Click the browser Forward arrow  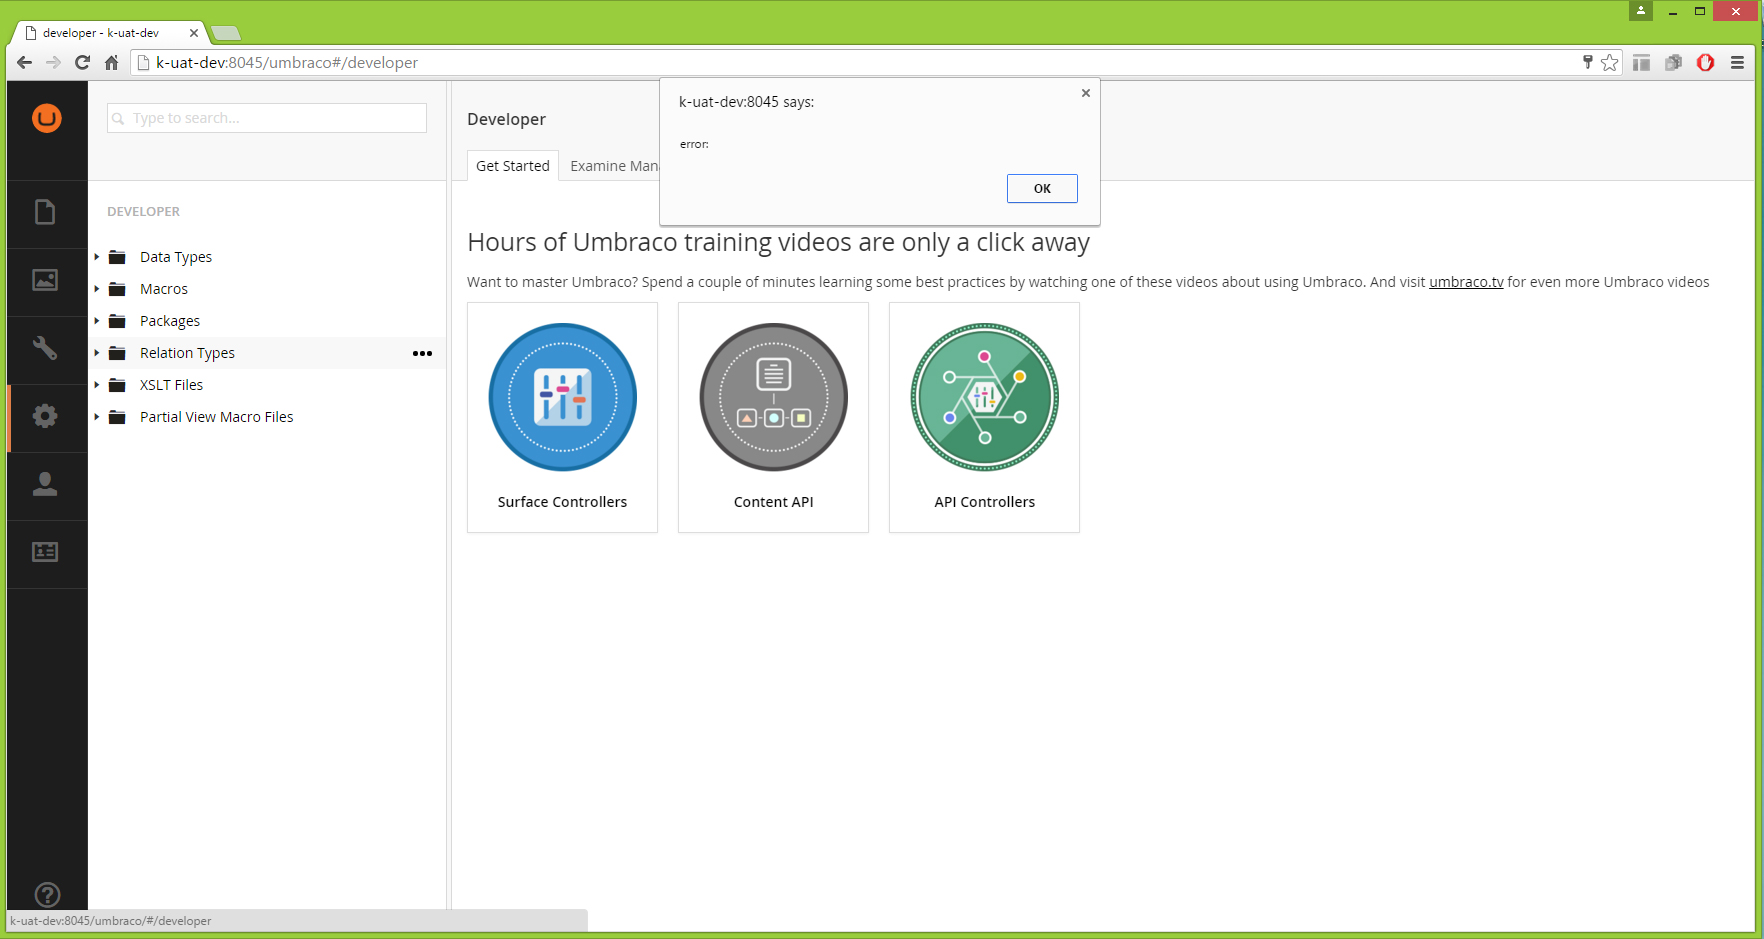click(x=54, y=62)
